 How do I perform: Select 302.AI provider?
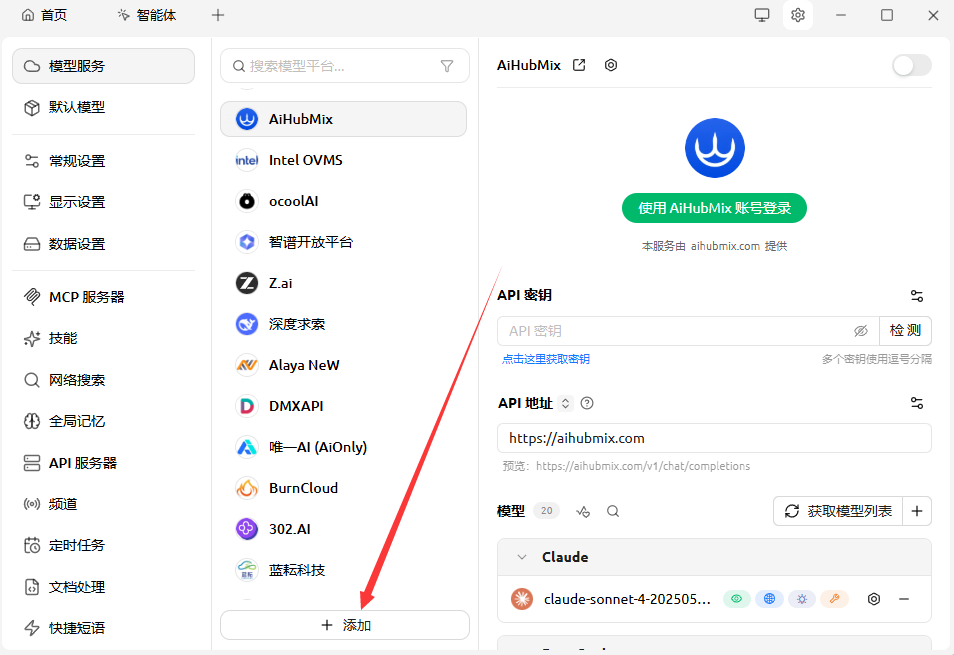pyautogui.click(x=343, y=529)
